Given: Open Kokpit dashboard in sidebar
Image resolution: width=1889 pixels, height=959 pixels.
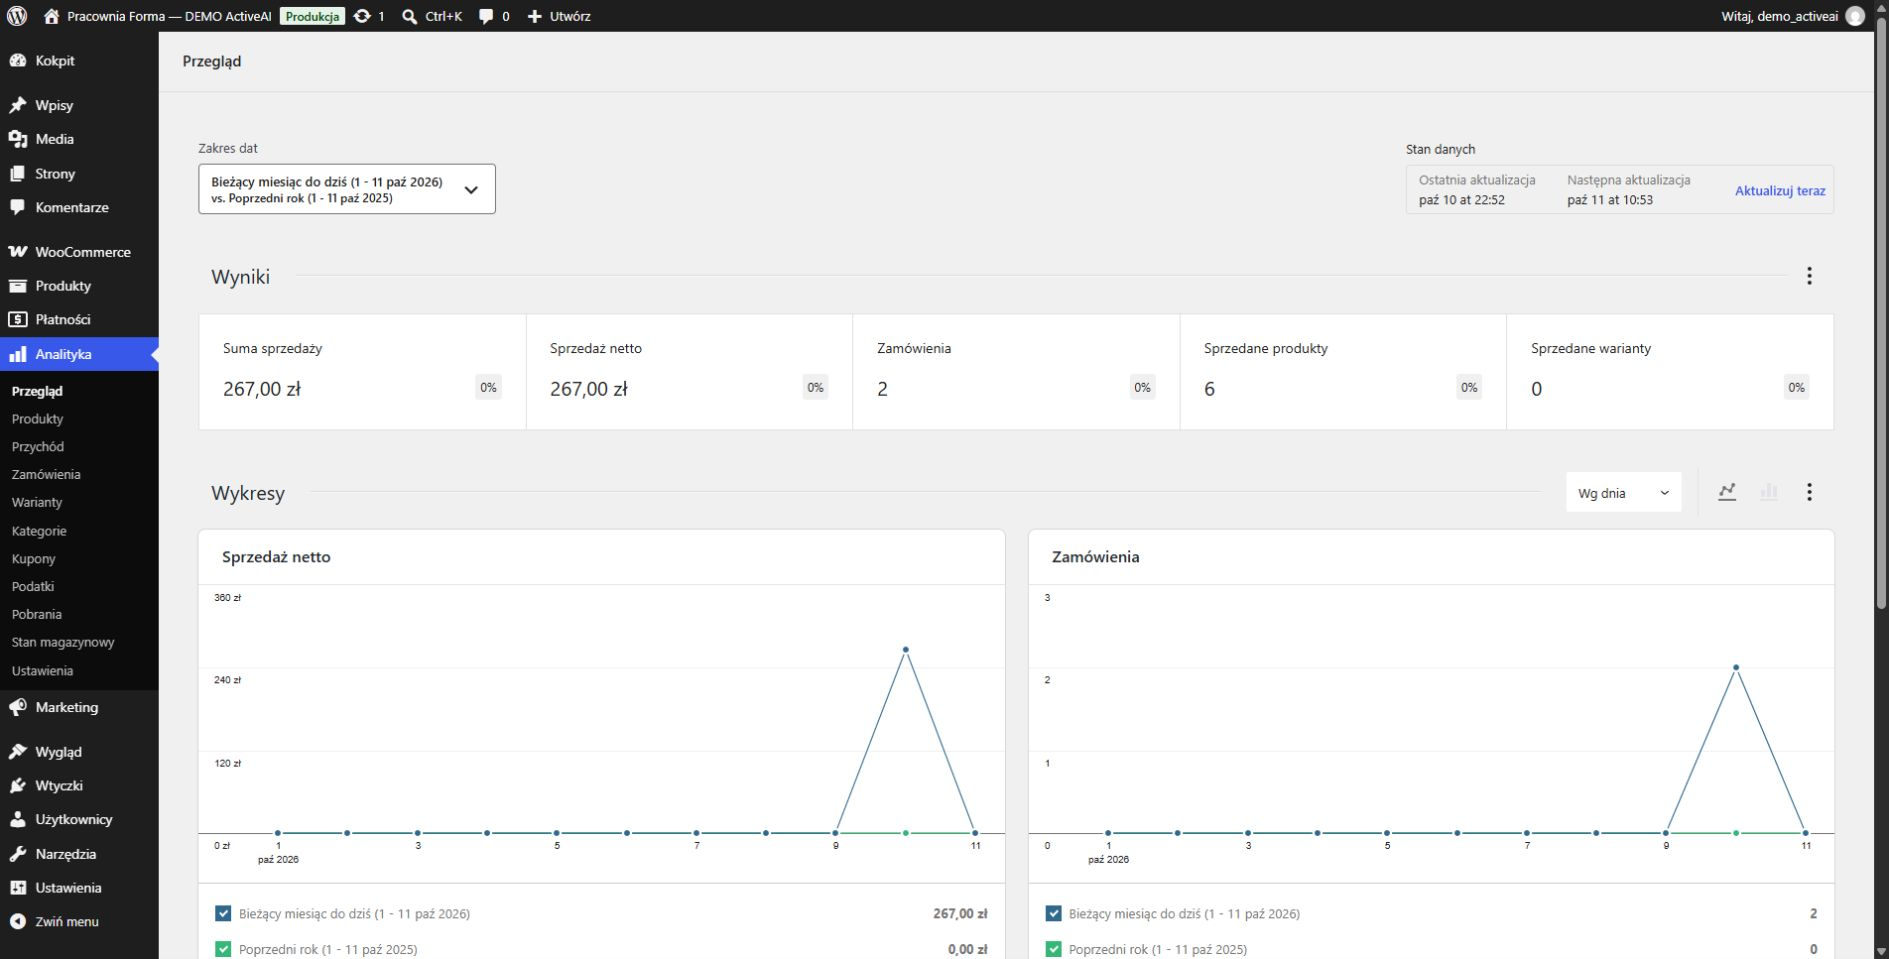Looking at the screenshot, I should [x=79, y=61].
